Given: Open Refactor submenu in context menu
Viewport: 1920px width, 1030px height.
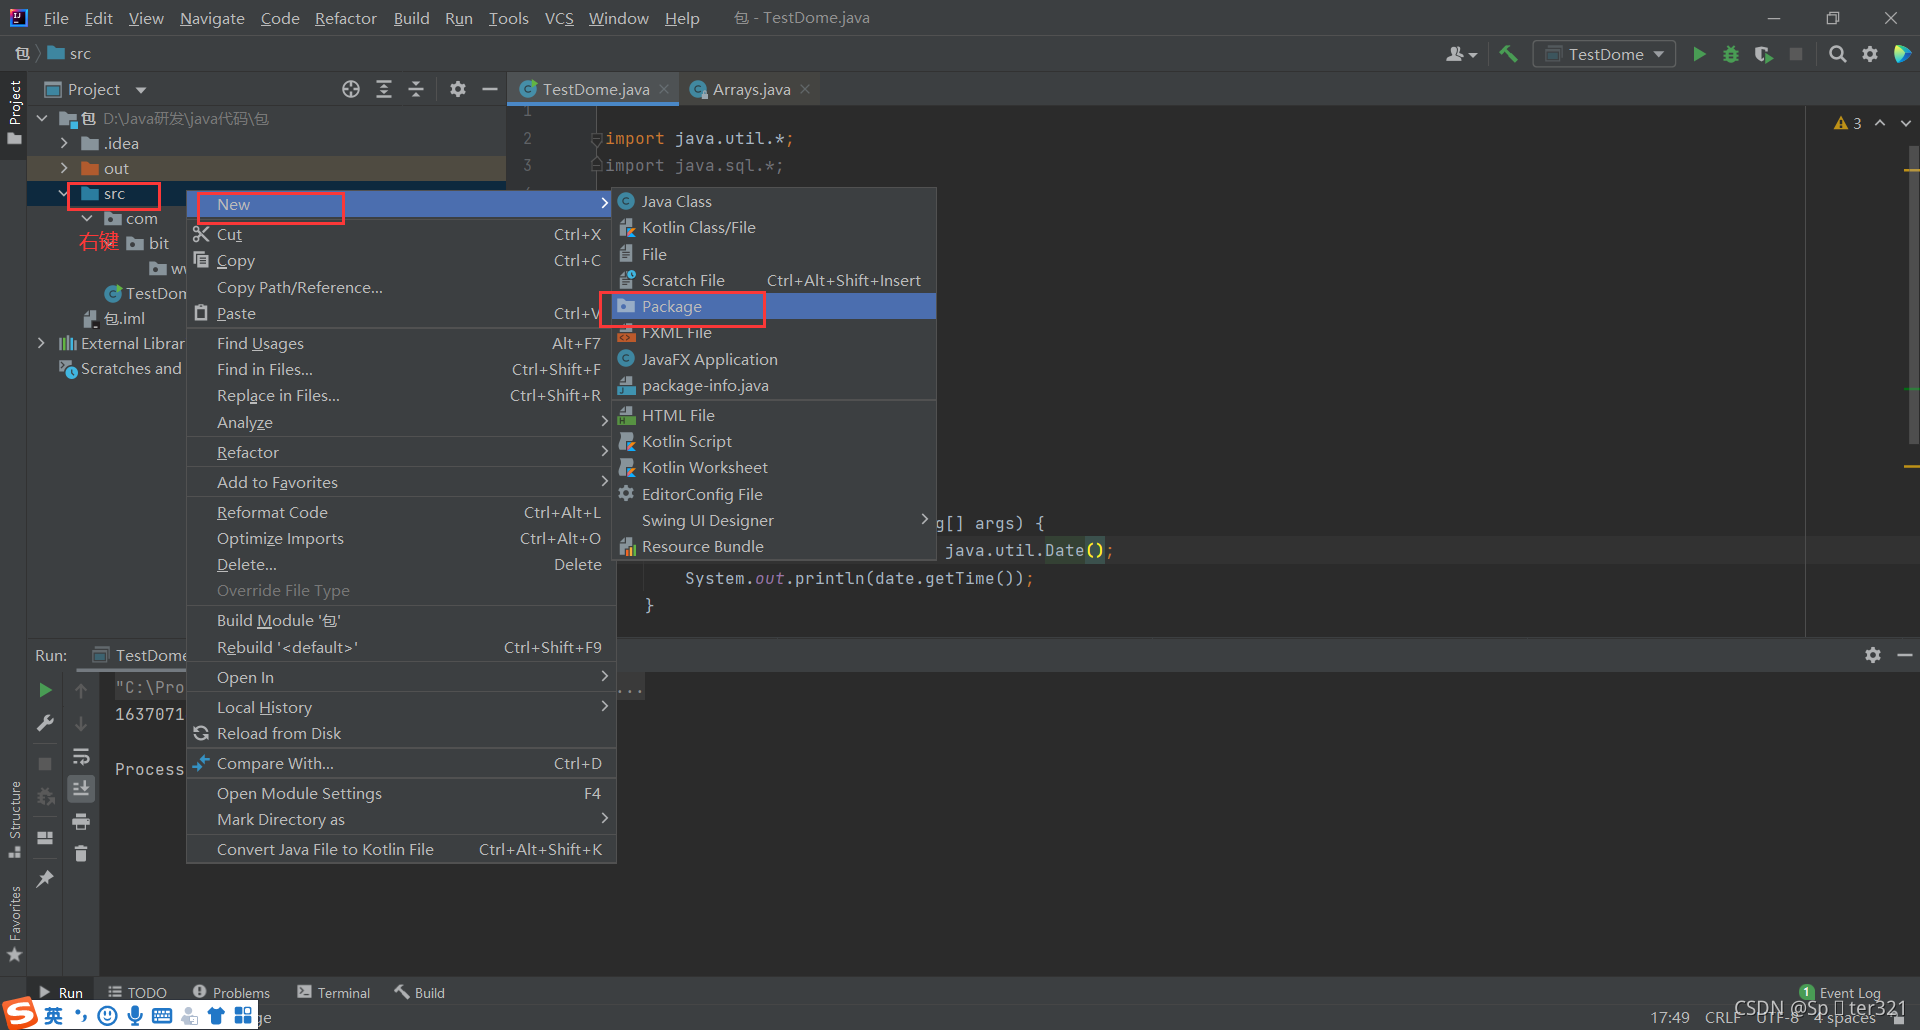Looking at the screenshot, I should point(401,452).
